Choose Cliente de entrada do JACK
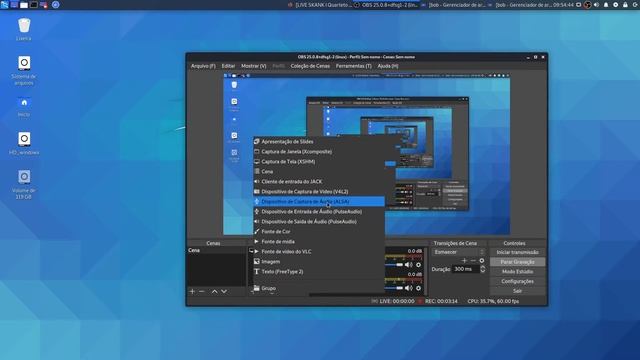640x360 pixels. coord(319,182)
